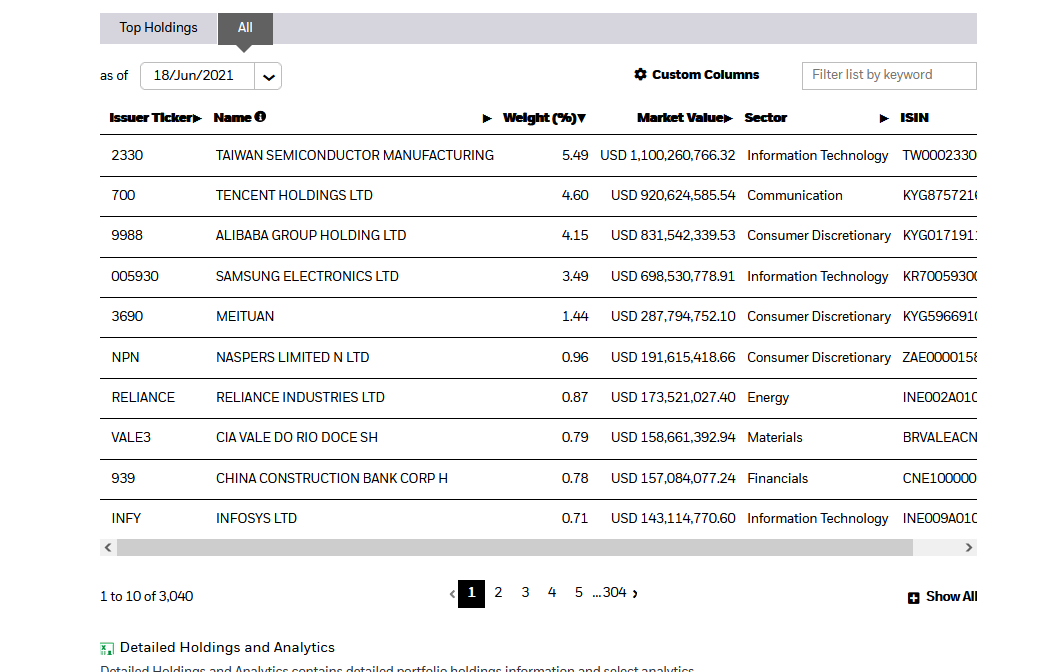The height and width of the screenshot is (672, 1063).
Task: Click market value USD 831,542,339.53
Action: pos(673,235)
